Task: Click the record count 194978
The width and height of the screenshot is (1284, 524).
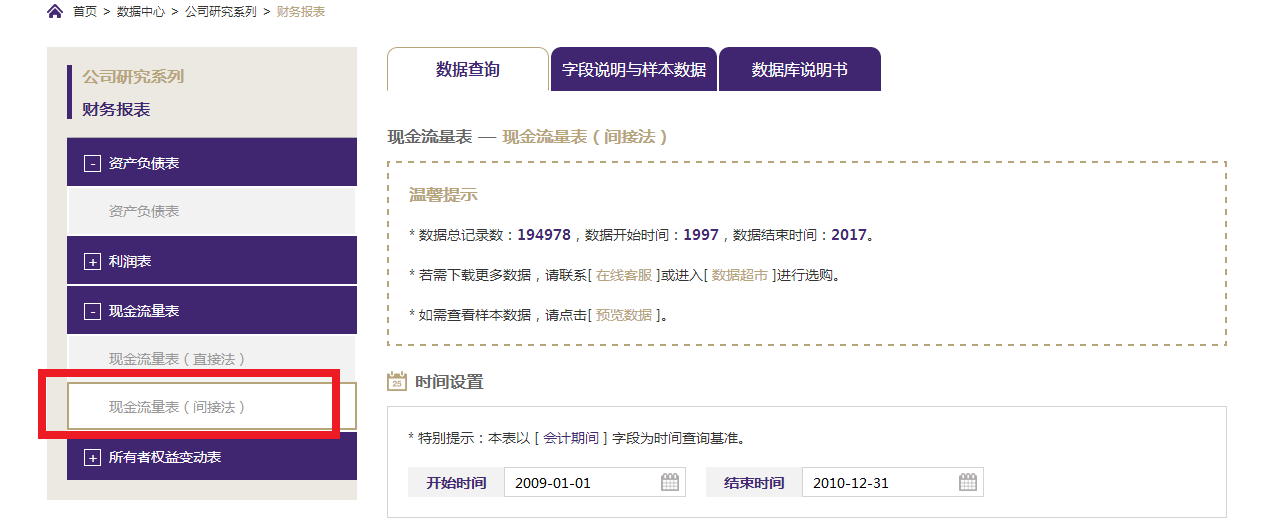Action: tap(544, 235)
